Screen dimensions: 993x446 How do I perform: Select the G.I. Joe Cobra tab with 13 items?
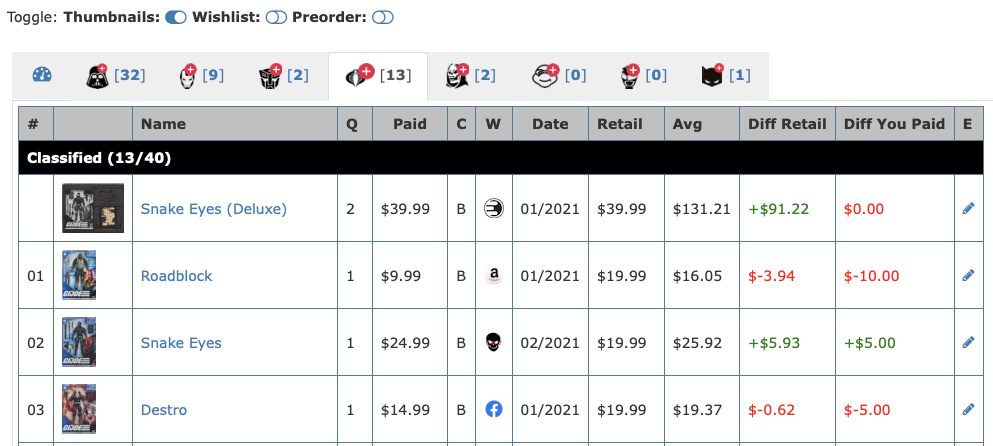(377, 75)
